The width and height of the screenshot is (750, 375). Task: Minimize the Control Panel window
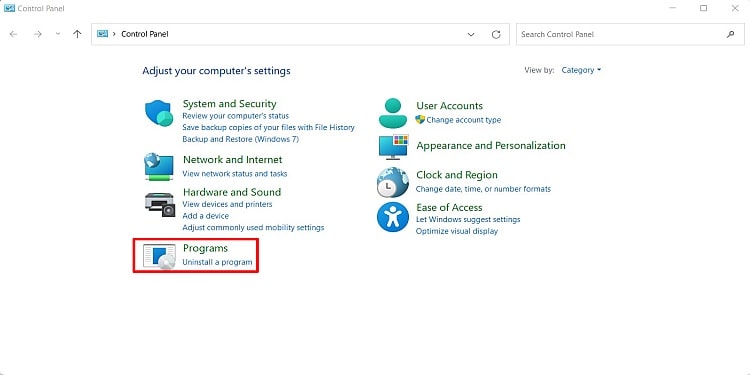(x=673, y=8)
